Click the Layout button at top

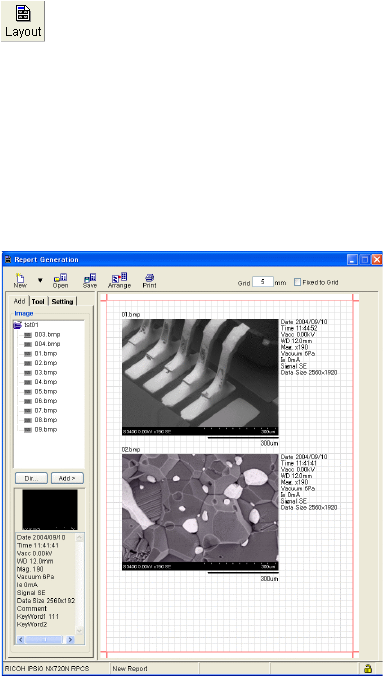[x=23, y=21]
